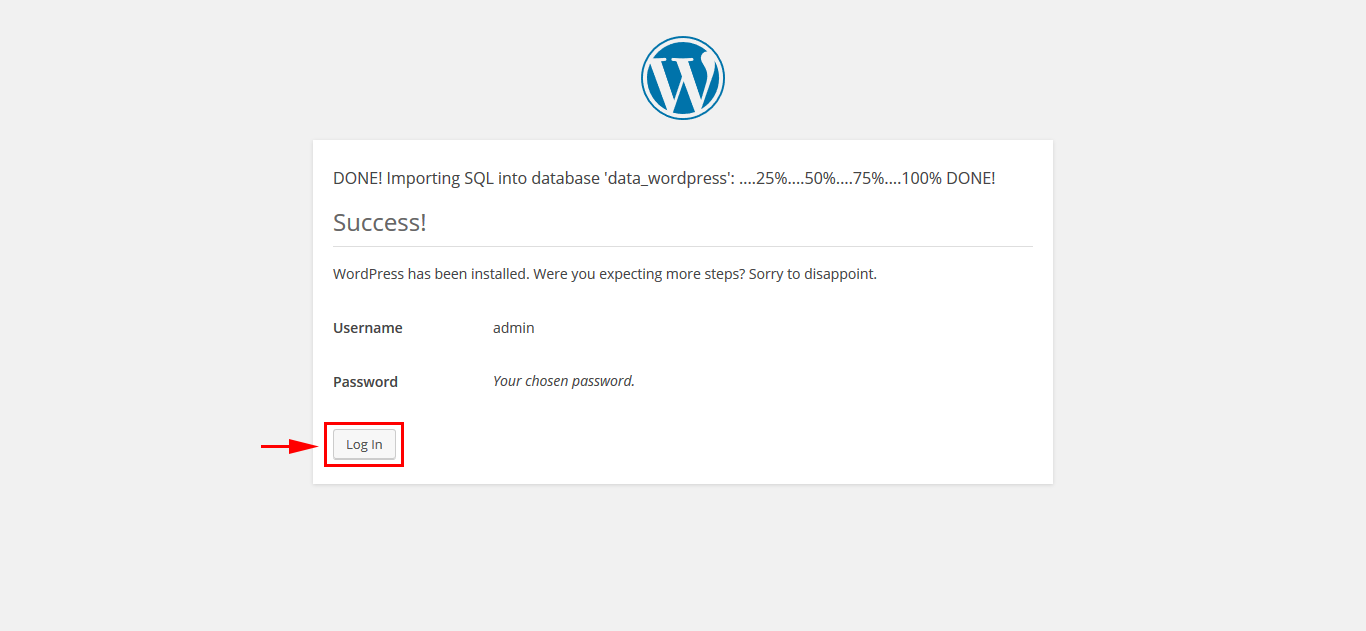Select the Success! heading
The width and height of the screenshot is (1366, 631).
point(380,222)
